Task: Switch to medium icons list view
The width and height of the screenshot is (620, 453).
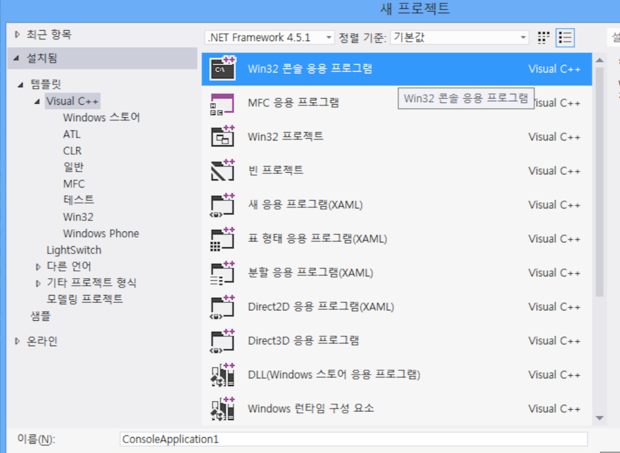Action: coord(565,38)
